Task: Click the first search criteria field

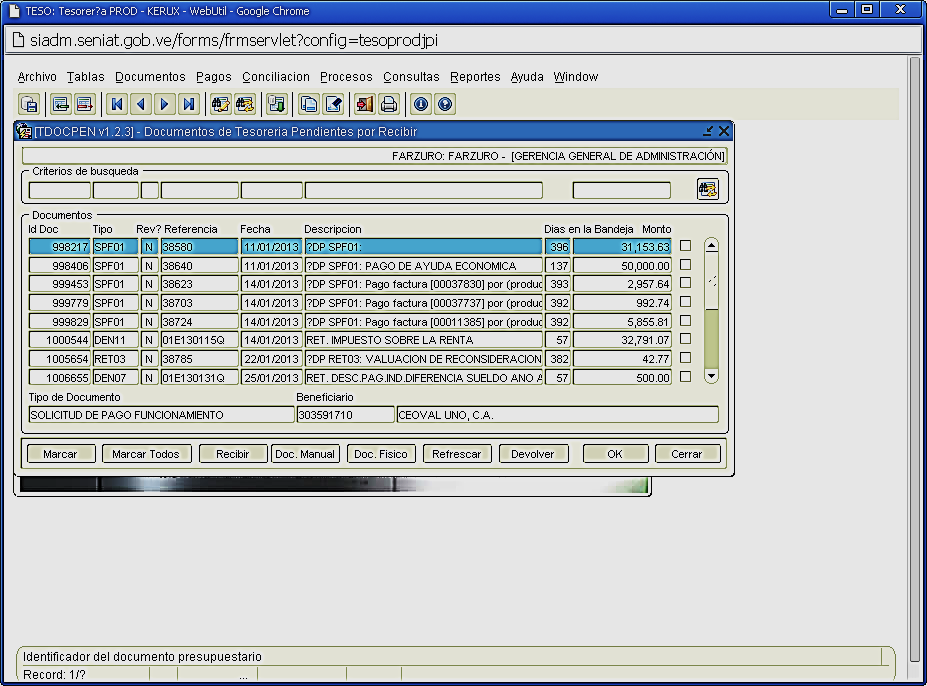Action: click(60, 190)
